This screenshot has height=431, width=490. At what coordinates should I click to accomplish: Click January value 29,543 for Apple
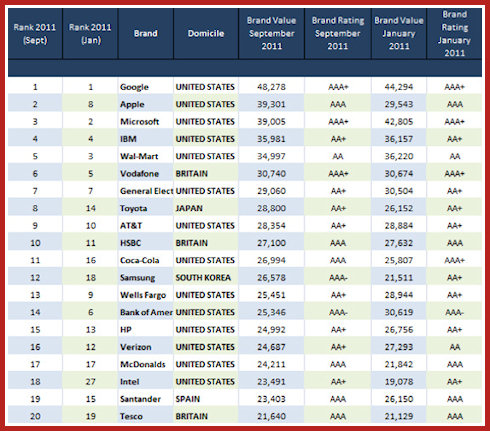(x=399, y=104)
